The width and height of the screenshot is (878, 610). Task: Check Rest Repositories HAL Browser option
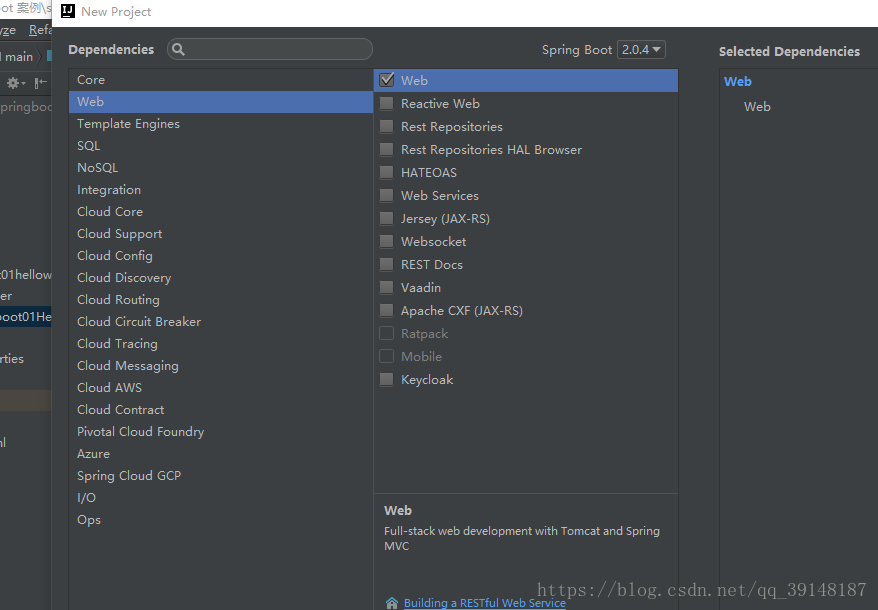[x=386, y=150]
